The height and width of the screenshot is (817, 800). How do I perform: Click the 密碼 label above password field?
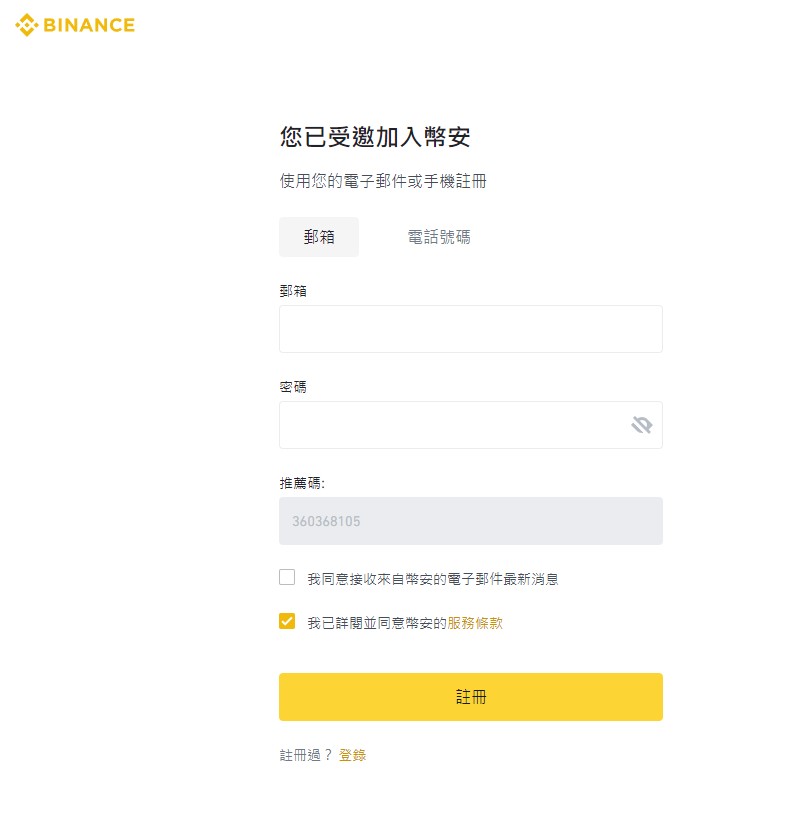[293, 387]
